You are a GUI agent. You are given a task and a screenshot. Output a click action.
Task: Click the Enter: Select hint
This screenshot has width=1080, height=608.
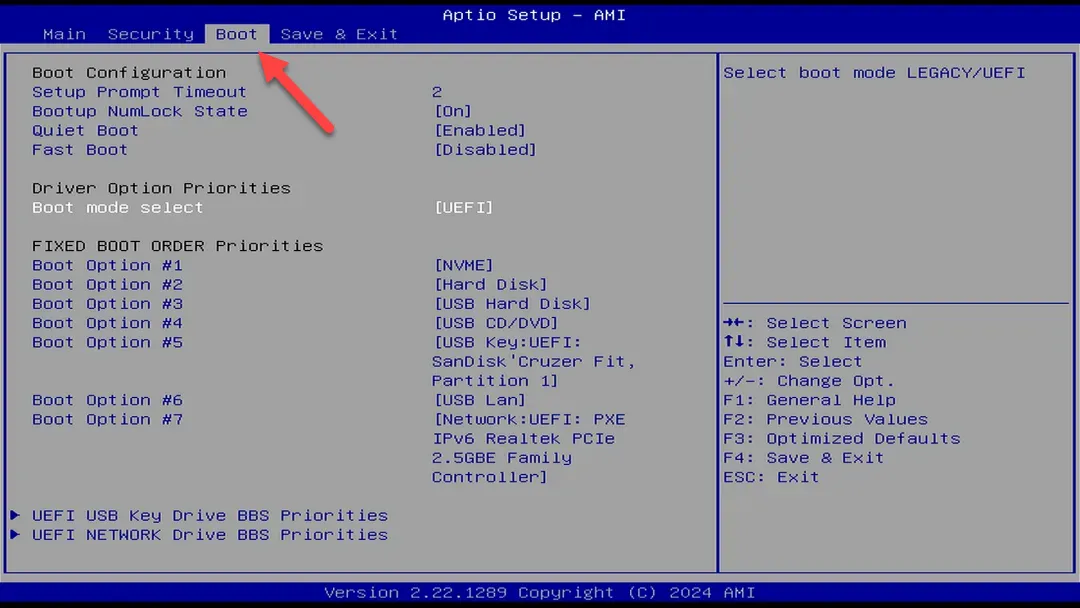(793, 361)
